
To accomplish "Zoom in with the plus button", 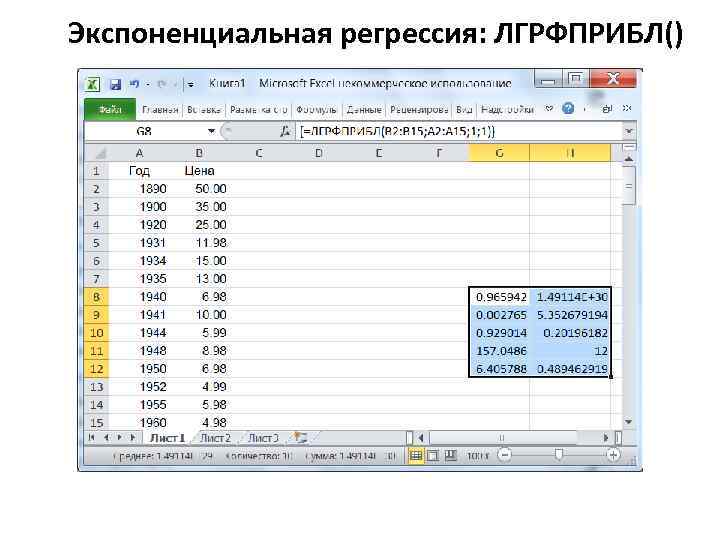I will 613,455.
